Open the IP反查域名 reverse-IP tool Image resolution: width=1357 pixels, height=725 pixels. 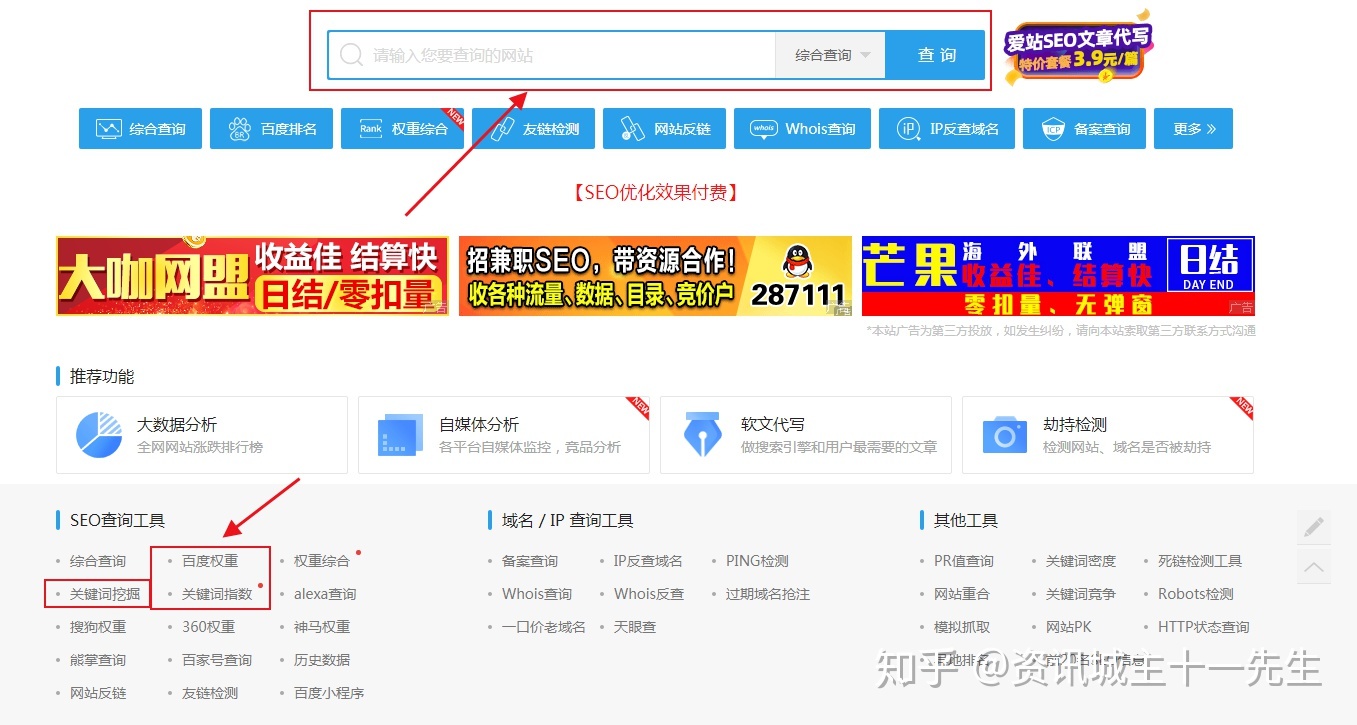pyautogui.click(x=946, y=128)
